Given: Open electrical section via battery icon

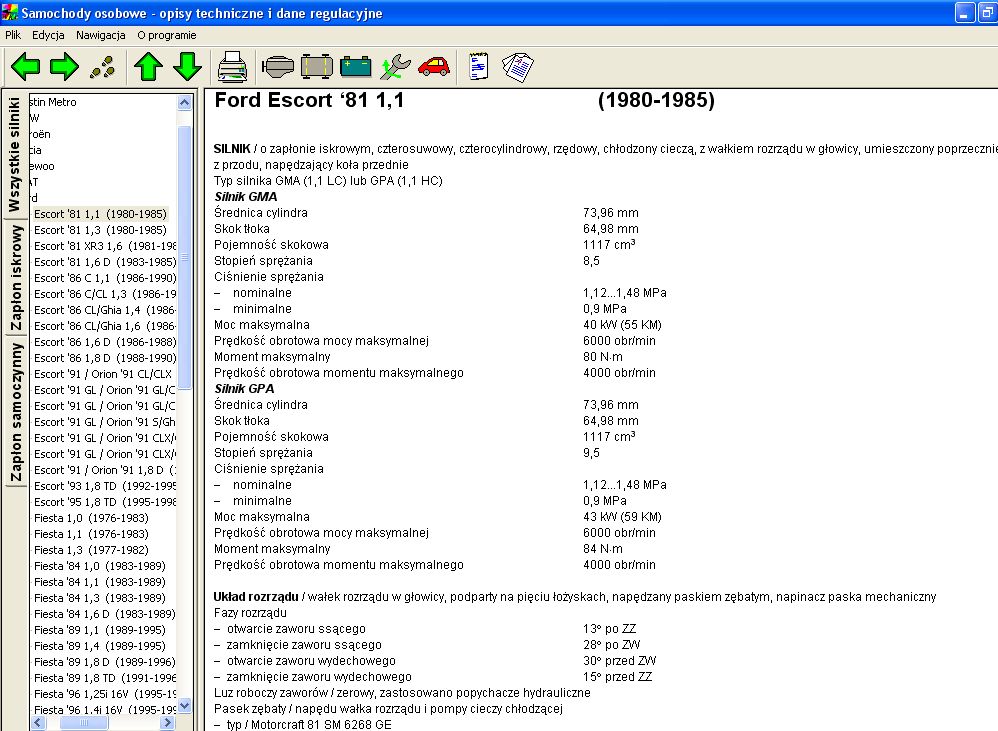Looking at the screenshot, I should [355, 67].
